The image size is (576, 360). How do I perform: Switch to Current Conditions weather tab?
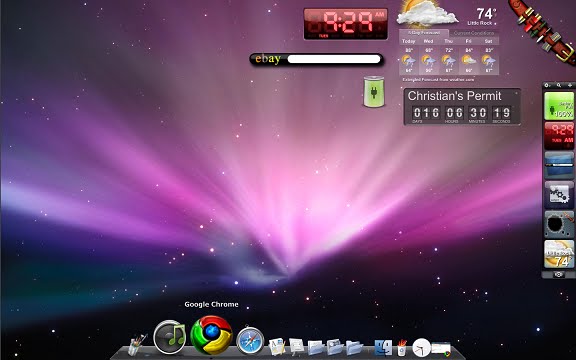474,33
